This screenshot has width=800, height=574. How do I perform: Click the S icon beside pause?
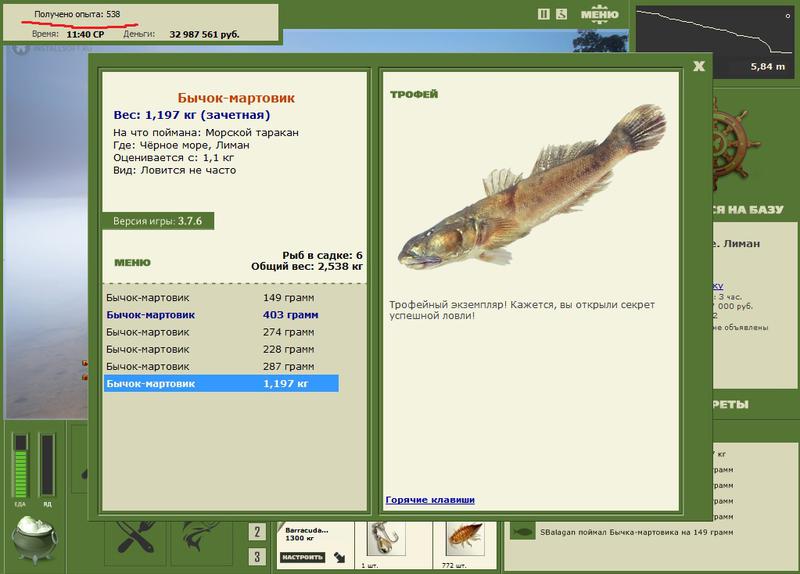561,14
